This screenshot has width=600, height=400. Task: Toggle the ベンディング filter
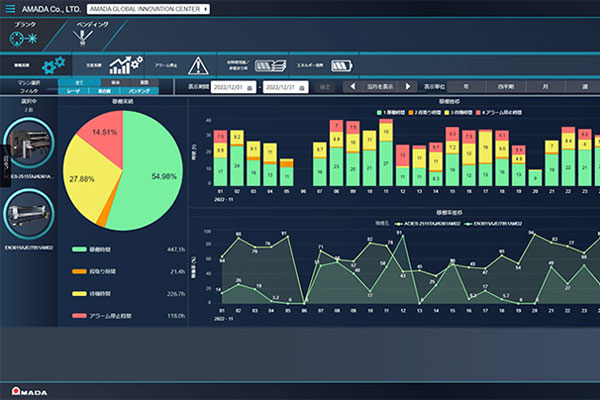139,91
